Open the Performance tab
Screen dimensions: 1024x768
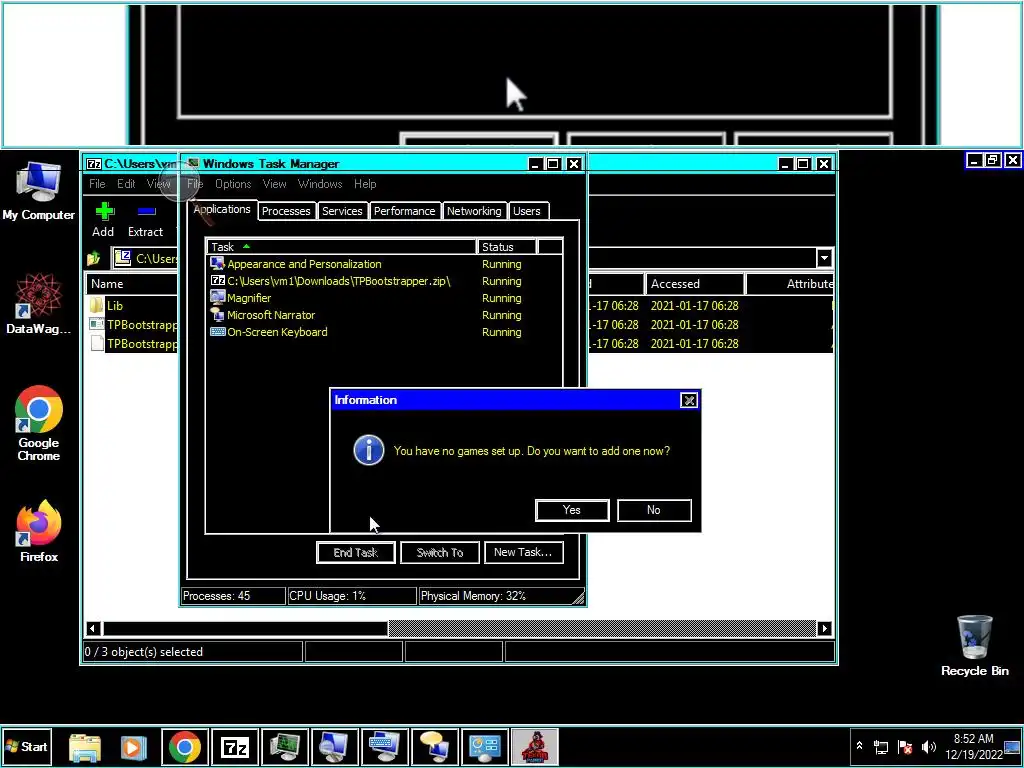404,211
